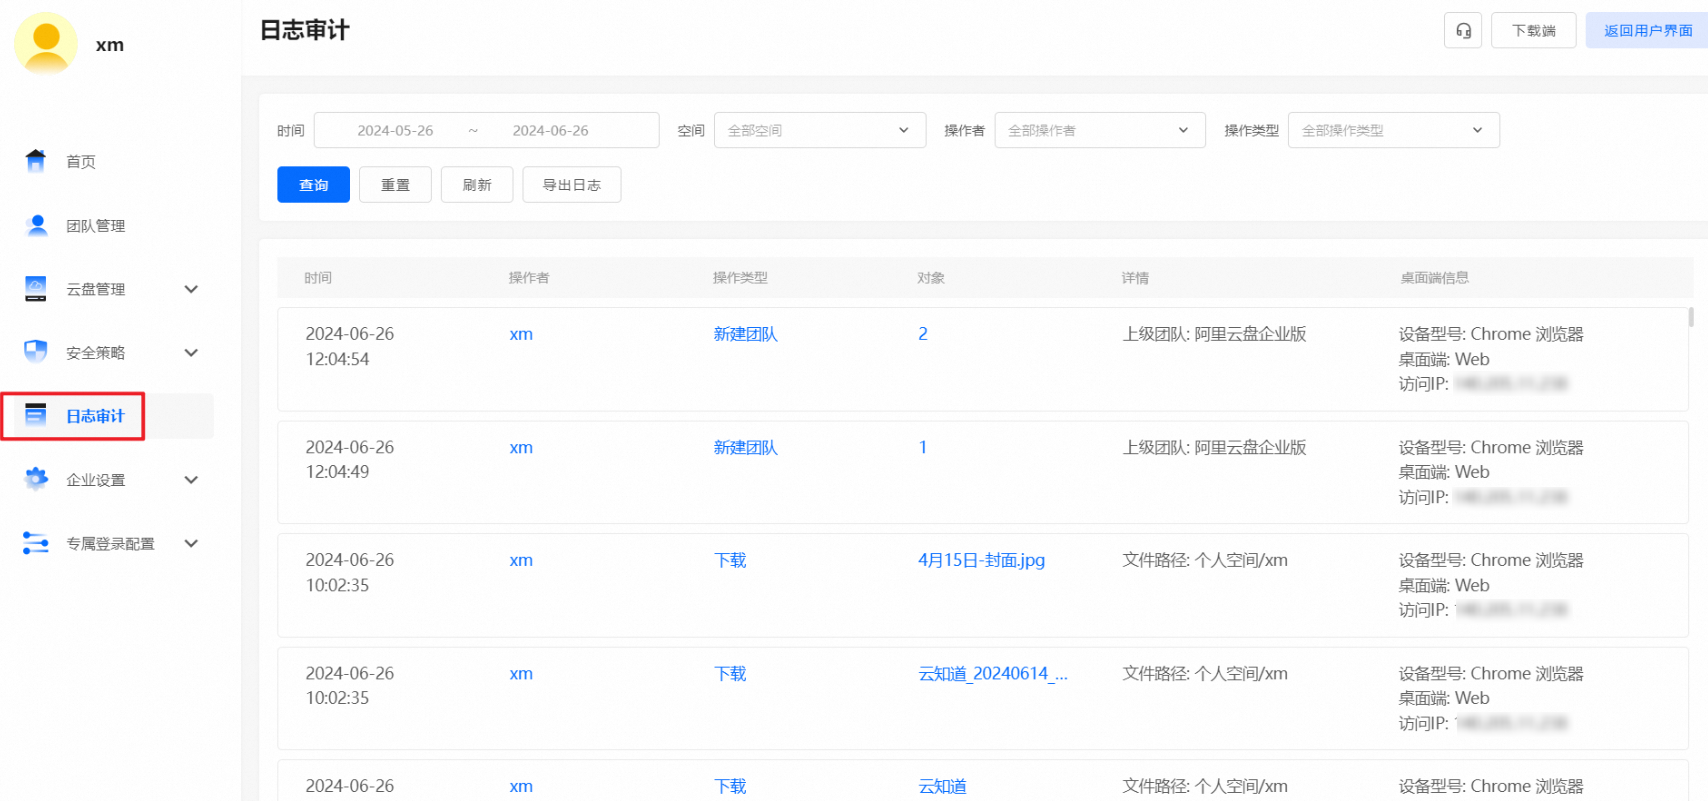Click 下载 link for 云知道_20240614 row

coord(730,673)
